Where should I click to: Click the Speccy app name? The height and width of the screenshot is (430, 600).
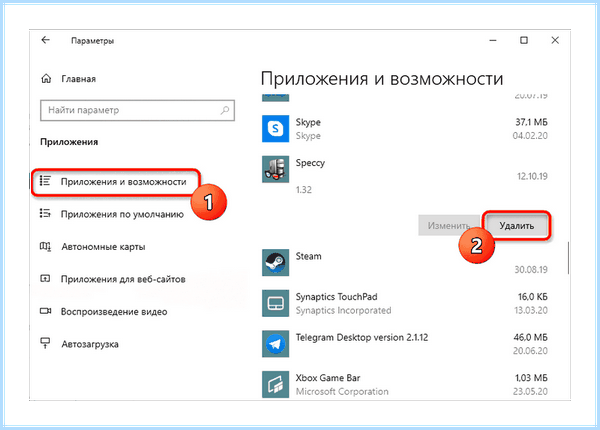pyautogui.click(x=310, y=163)
